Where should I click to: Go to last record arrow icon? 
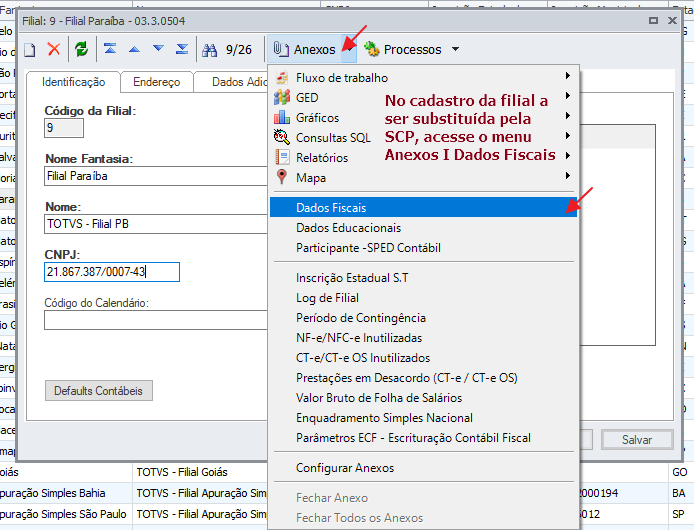pyautogui.click(x=182, y=49)
